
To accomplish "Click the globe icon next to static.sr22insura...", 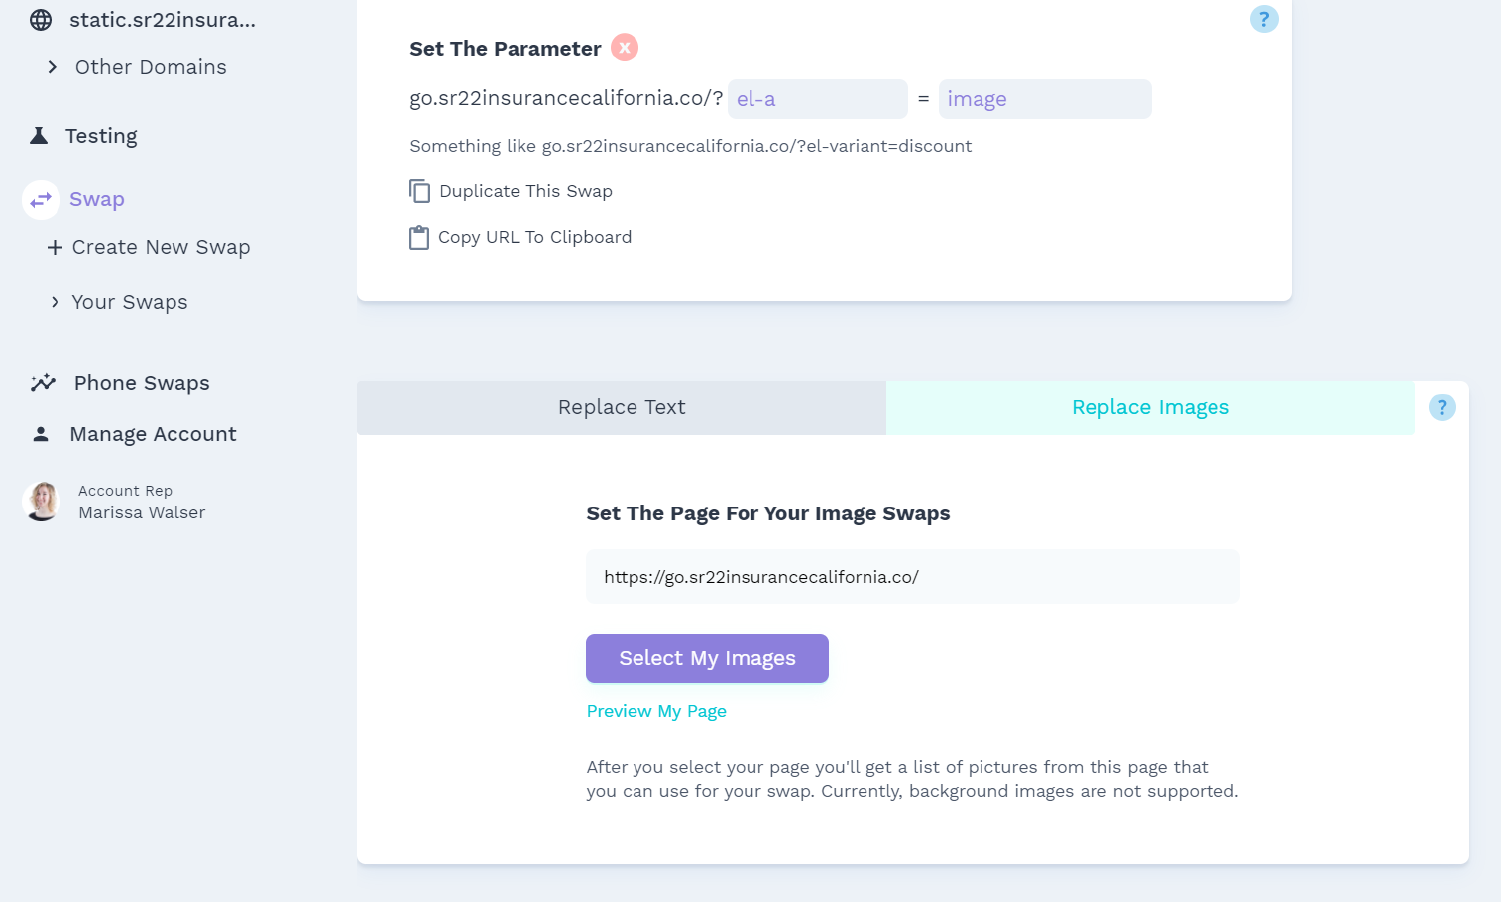I will pyautogui.click(x=40, y=19).
